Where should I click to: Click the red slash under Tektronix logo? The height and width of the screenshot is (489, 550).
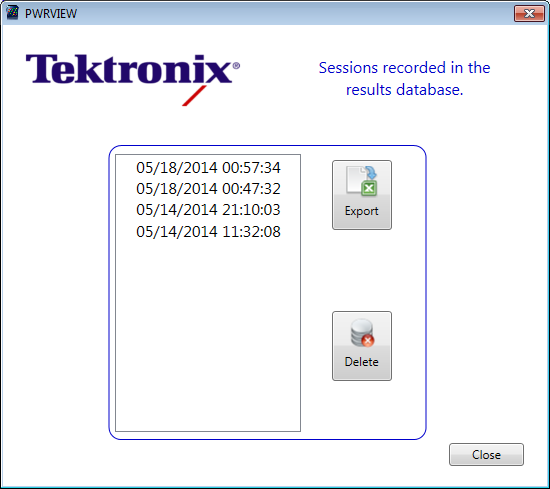click(x=194, y=95)
